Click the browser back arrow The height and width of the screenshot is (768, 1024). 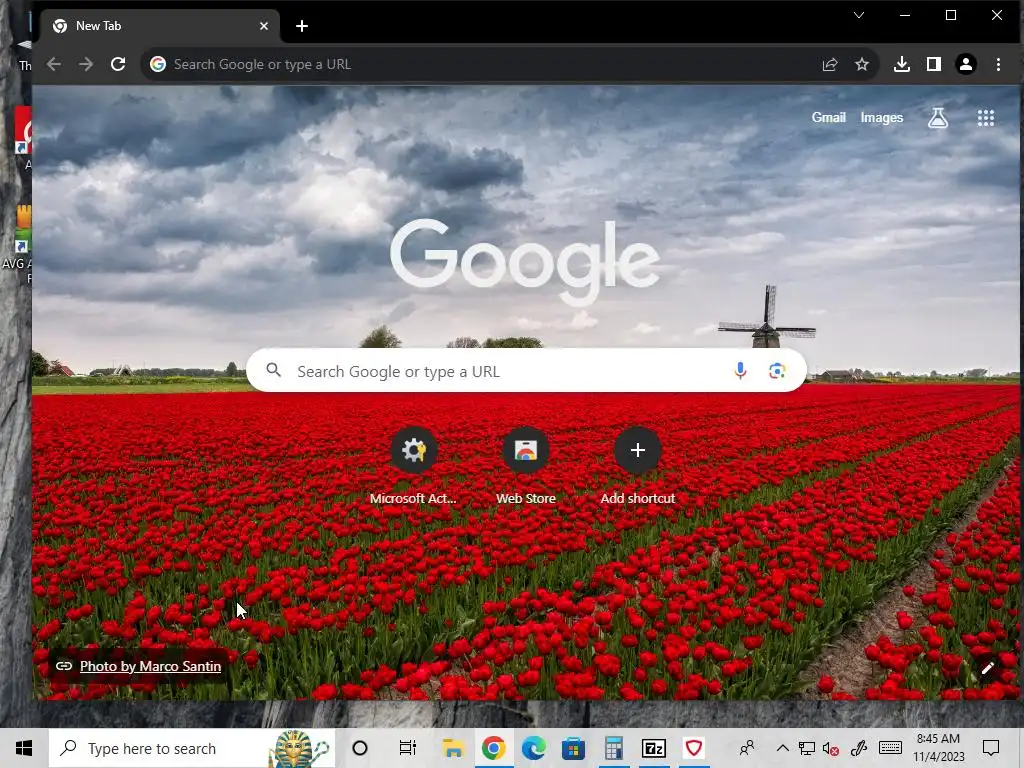click(54, 64)
